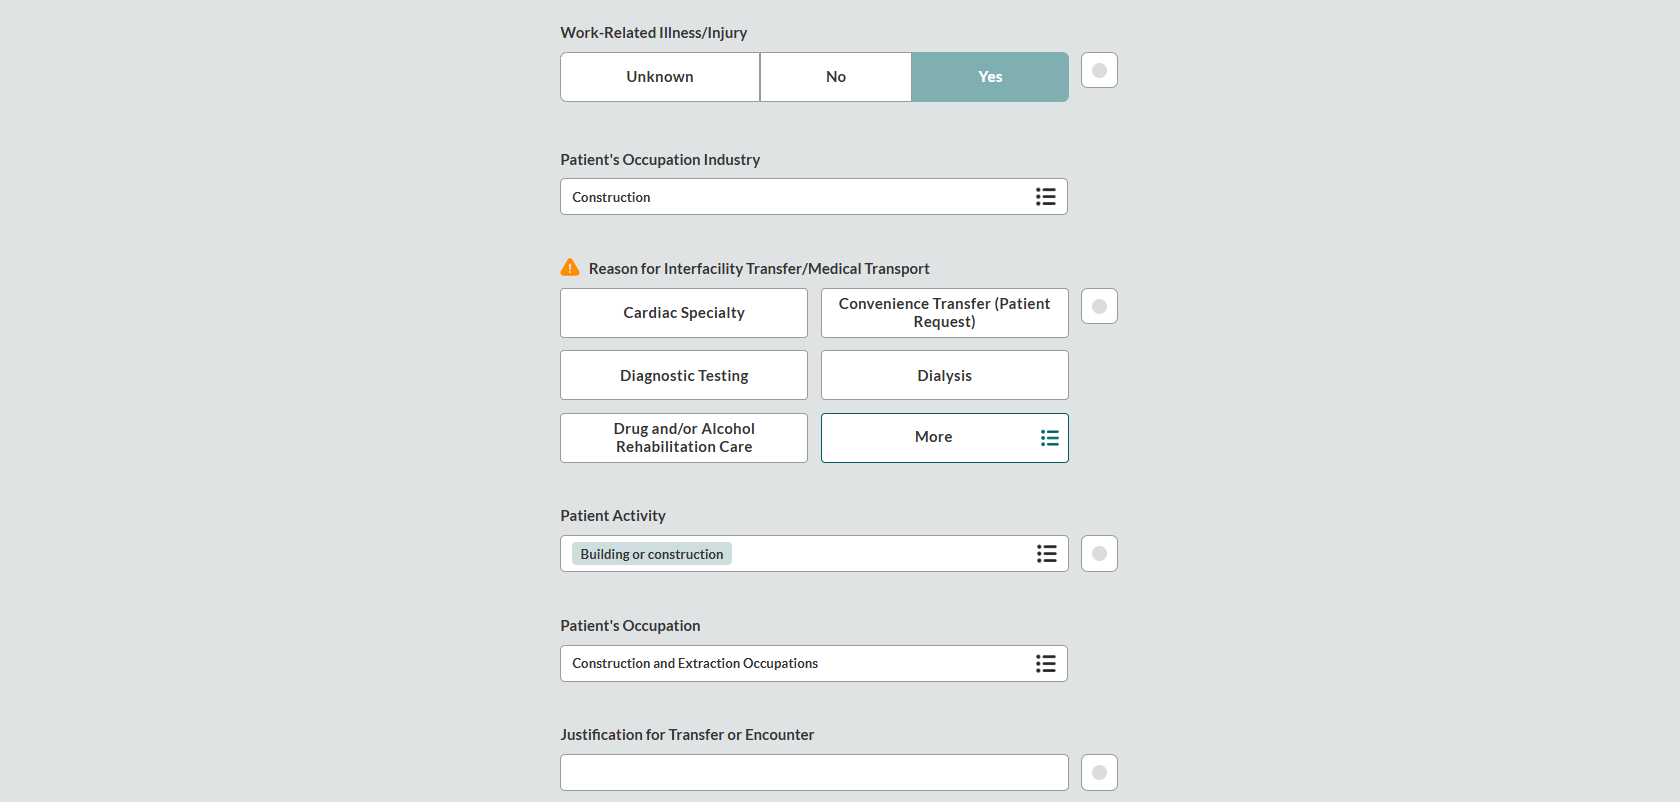
Task: Click list icon on the More button
Action: 1049,438
